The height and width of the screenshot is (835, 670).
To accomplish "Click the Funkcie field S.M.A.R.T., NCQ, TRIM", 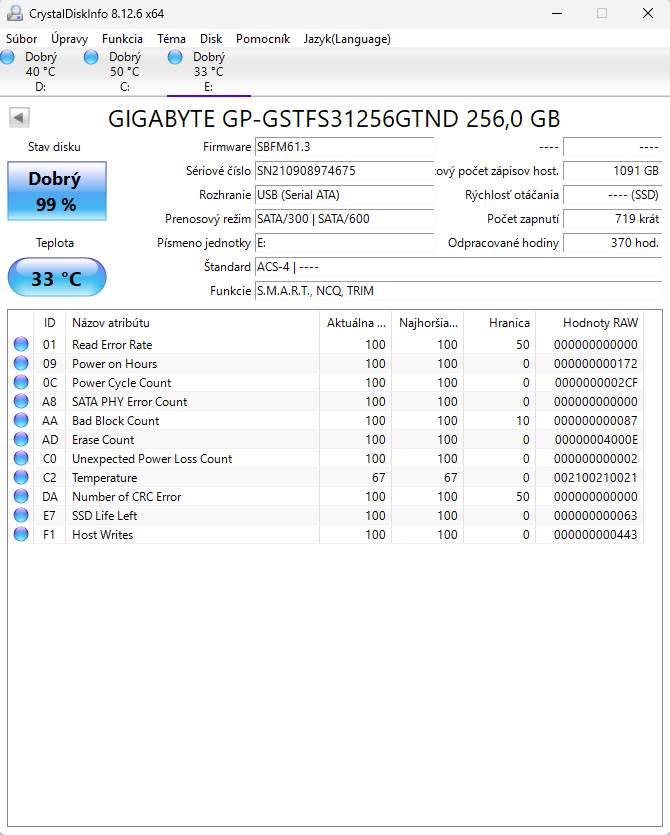I will (459, 291).
